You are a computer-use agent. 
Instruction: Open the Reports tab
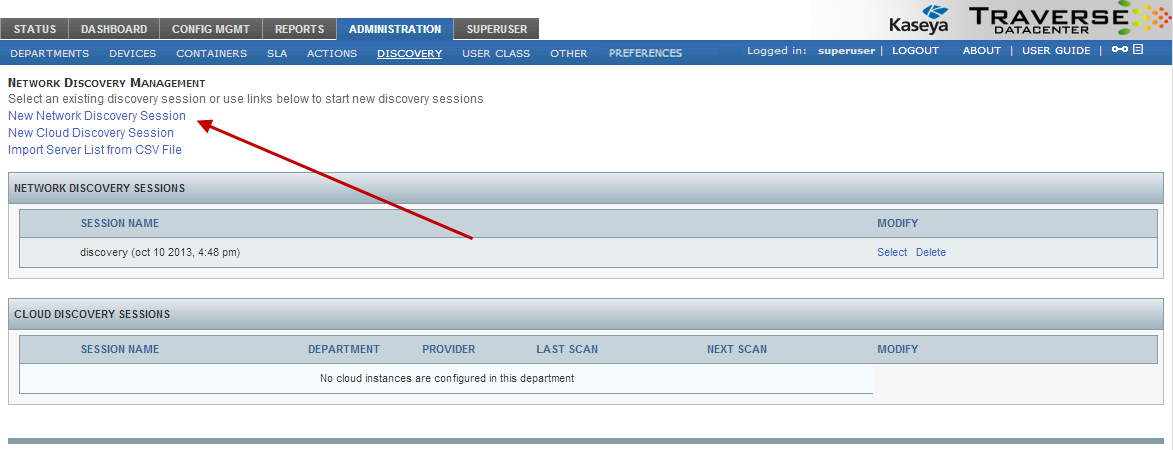point(300,29)
